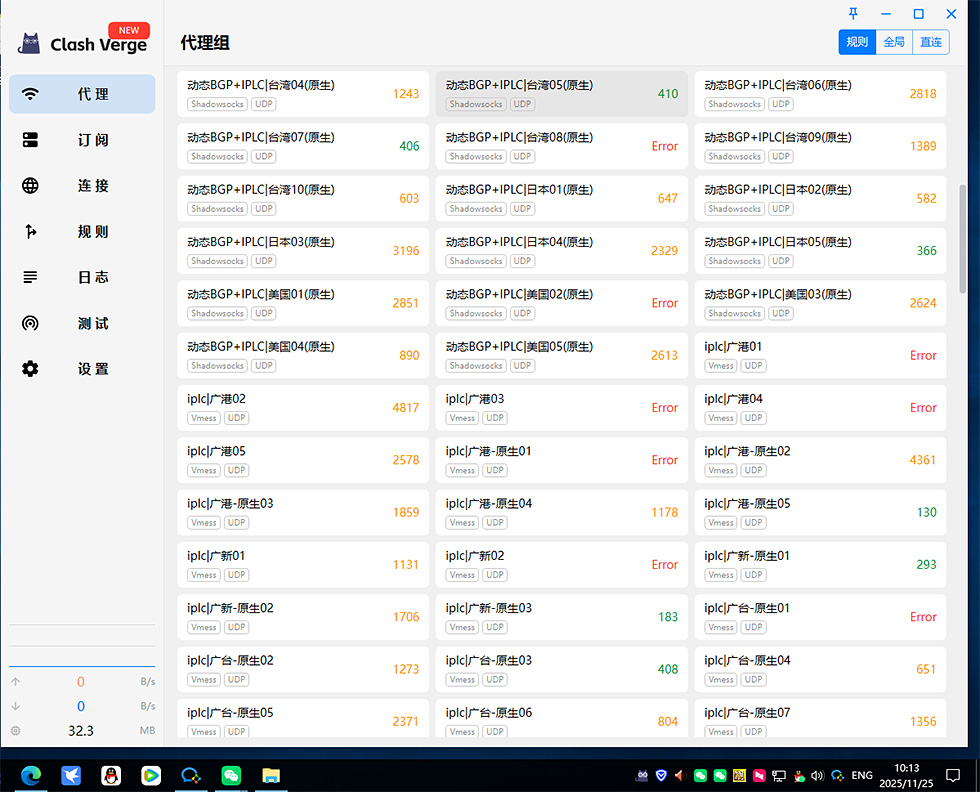Switch to 直连 direct mode
This screenshot has height=792, width=980.
pyautogui.click(x=931, y=42)
